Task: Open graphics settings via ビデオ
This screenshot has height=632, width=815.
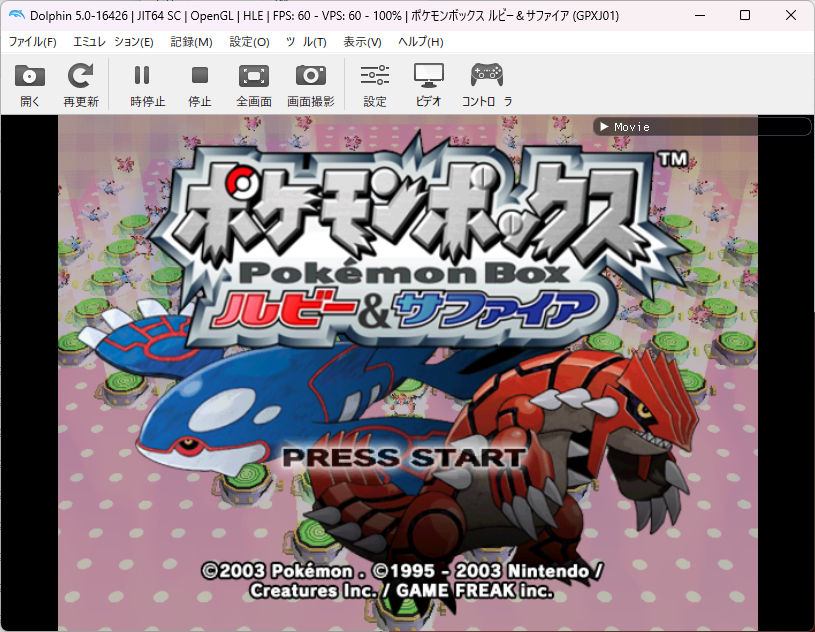Action: (428, 85)
